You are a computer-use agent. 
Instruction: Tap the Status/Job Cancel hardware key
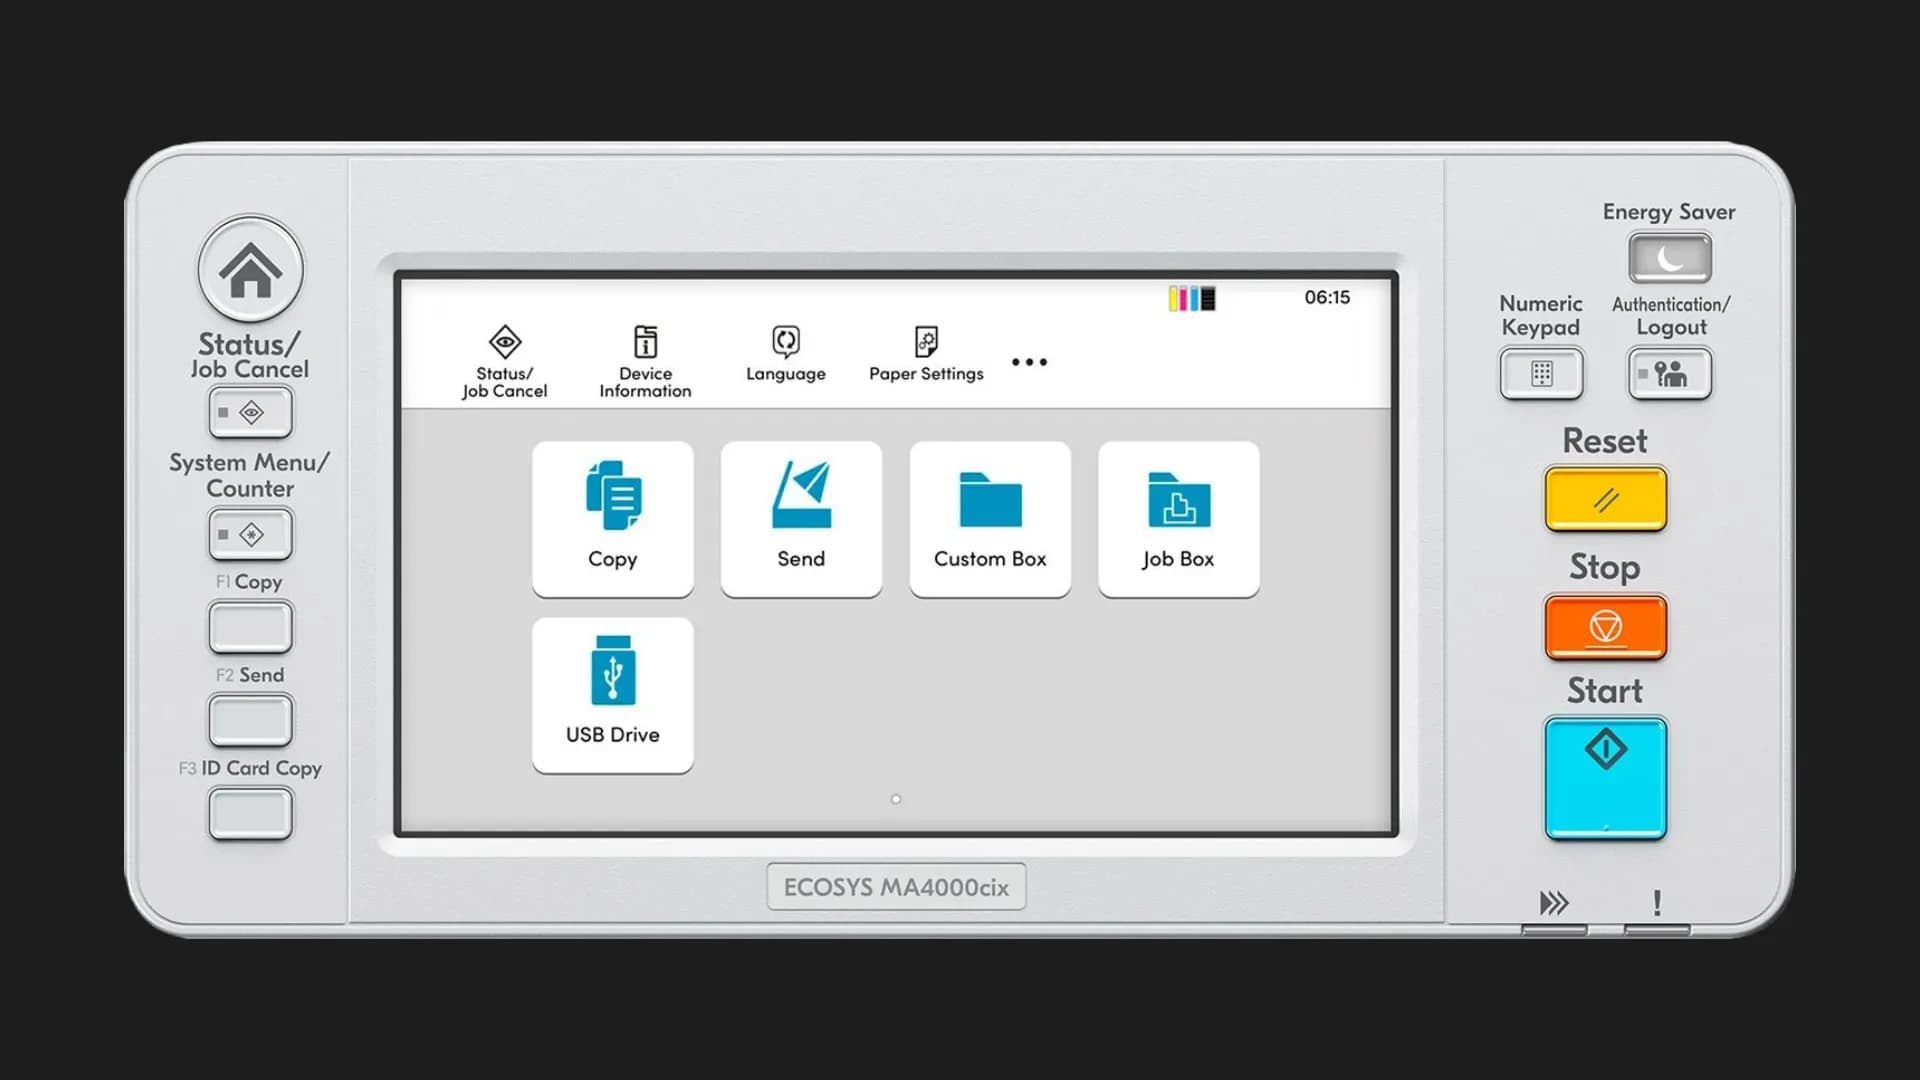click(x=250, y=412)
